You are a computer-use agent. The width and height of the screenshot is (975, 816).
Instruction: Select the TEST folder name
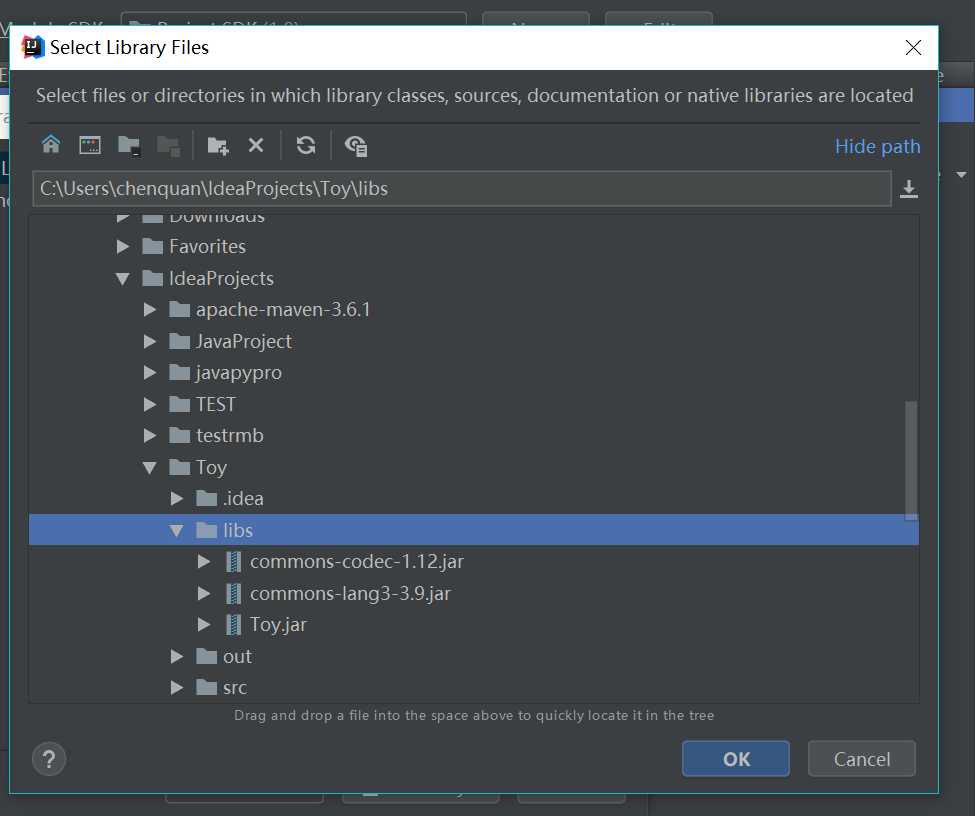(216, 404)
